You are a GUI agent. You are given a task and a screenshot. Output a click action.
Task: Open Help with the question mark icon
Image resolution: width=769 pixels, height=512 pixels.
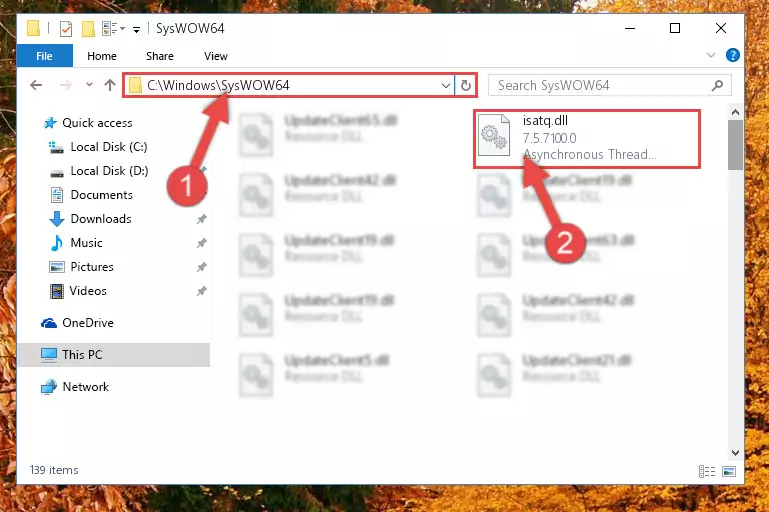(733, 55)
